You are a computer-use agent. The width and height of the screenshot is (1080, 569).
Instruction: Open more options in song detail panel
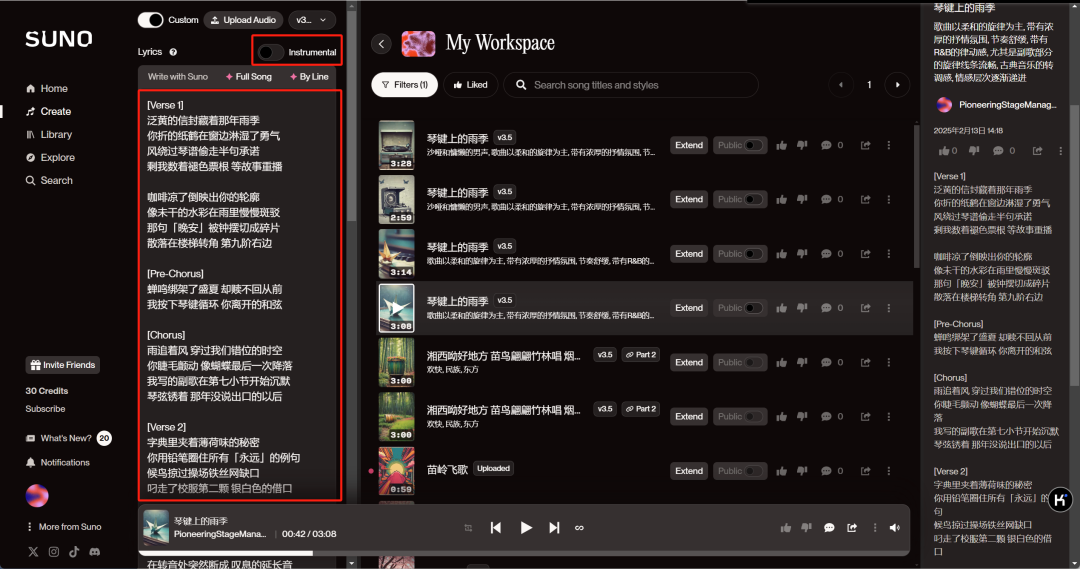1060,151
